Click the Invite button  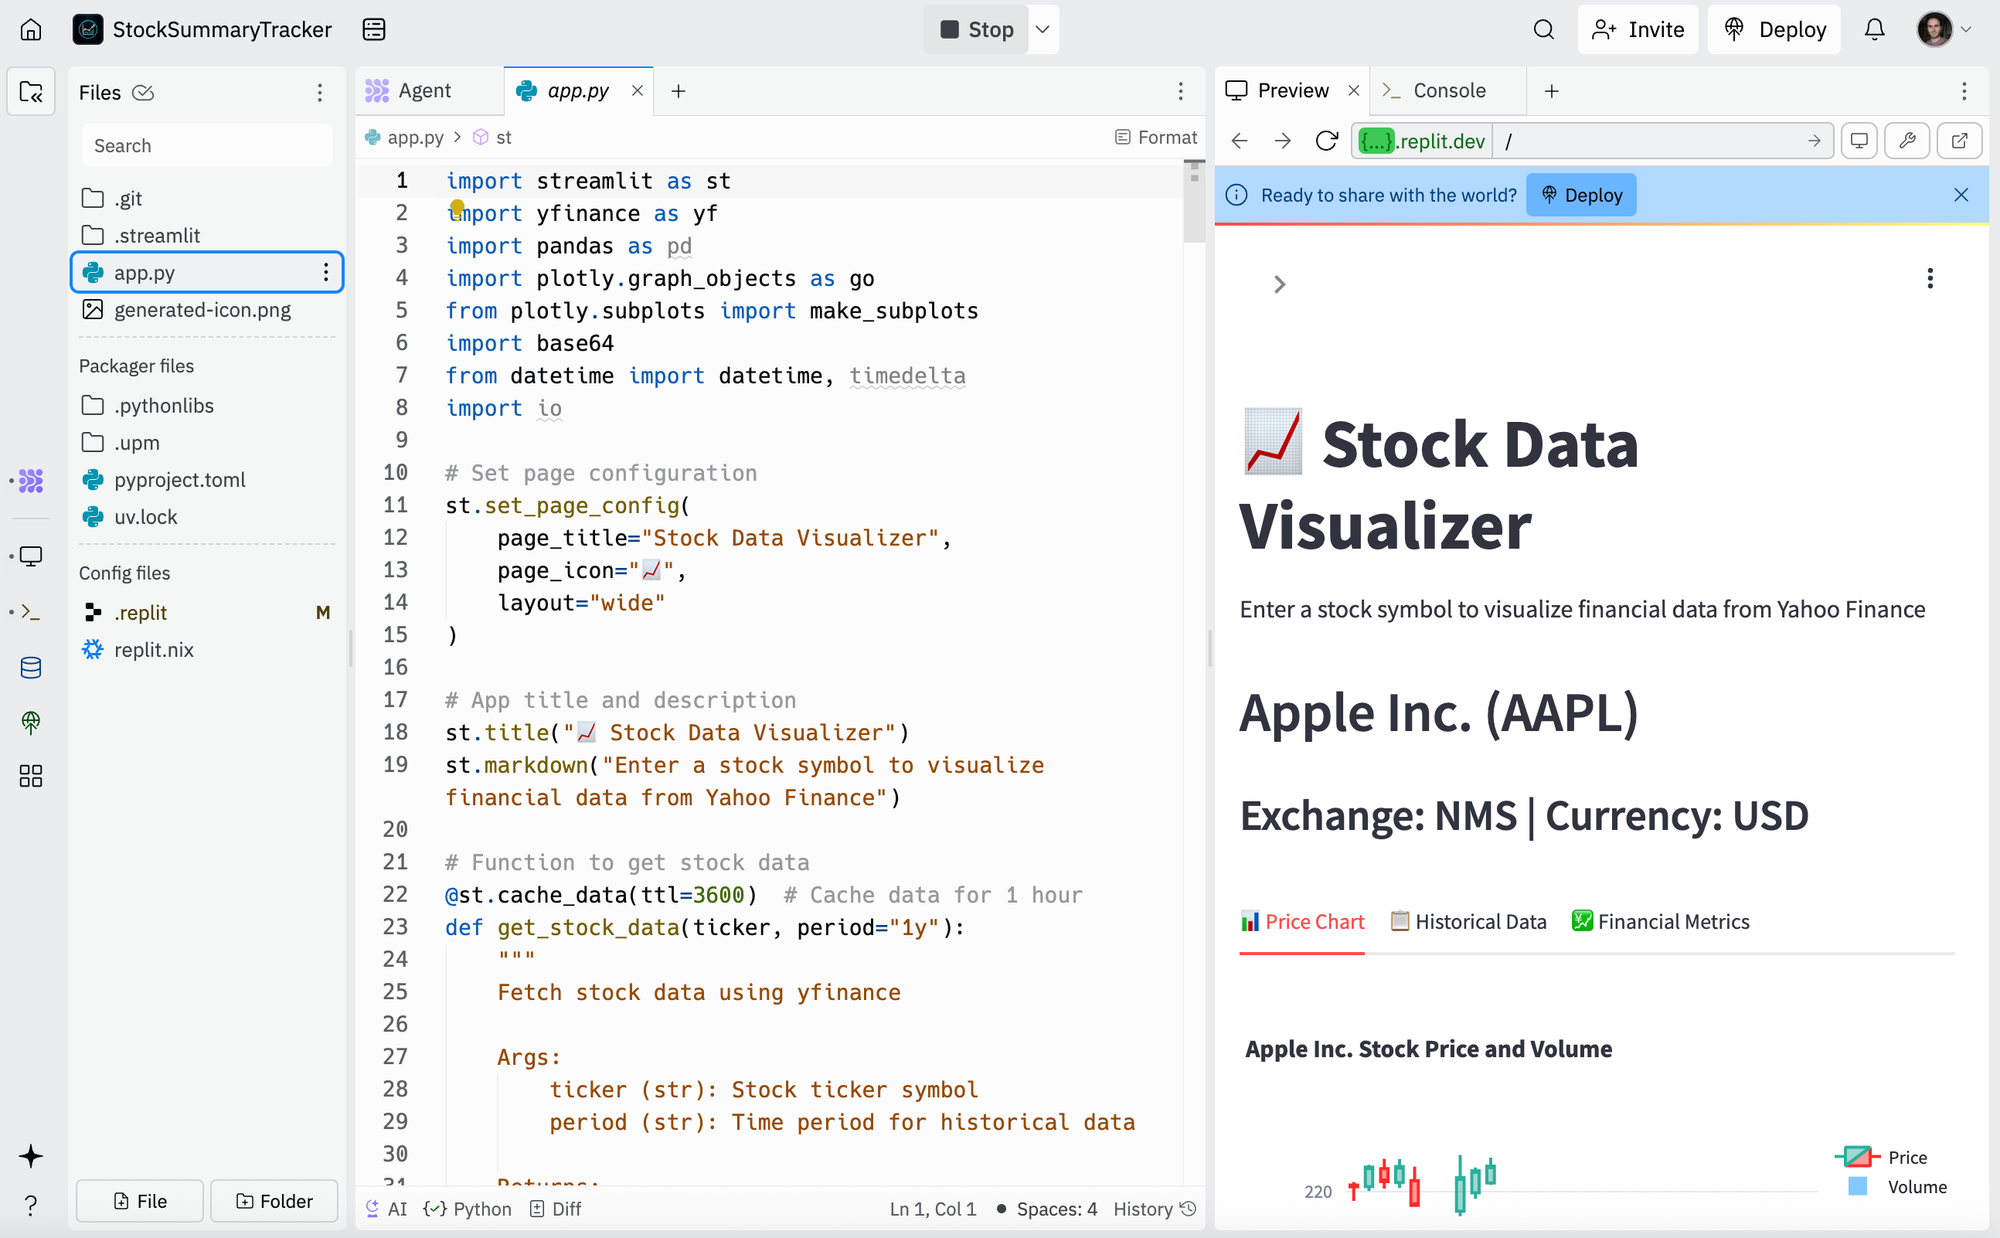pos(1638,29)
